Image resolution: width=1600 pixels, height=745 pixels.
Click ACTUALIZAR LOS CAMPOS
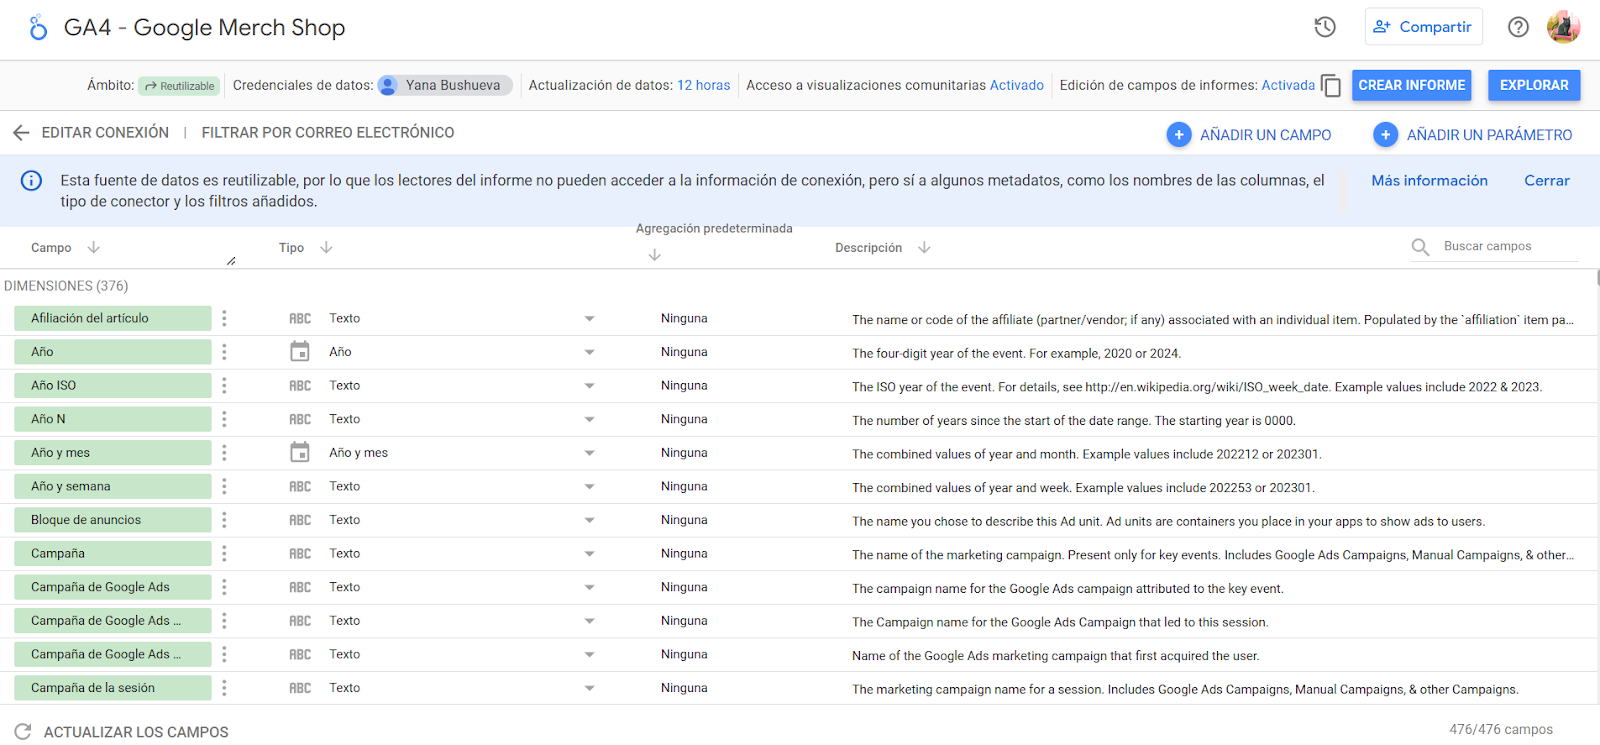pyautogui.click(x=136, y=732)
